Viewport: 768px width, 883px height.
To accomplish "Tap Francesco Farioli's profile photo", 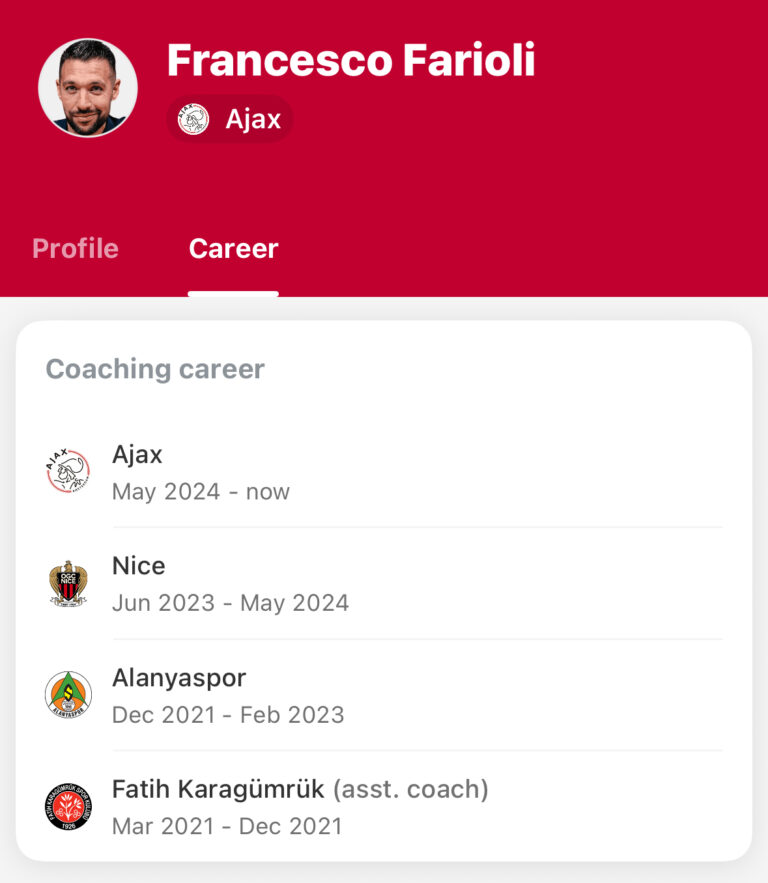I will click(x=88, y=88).
